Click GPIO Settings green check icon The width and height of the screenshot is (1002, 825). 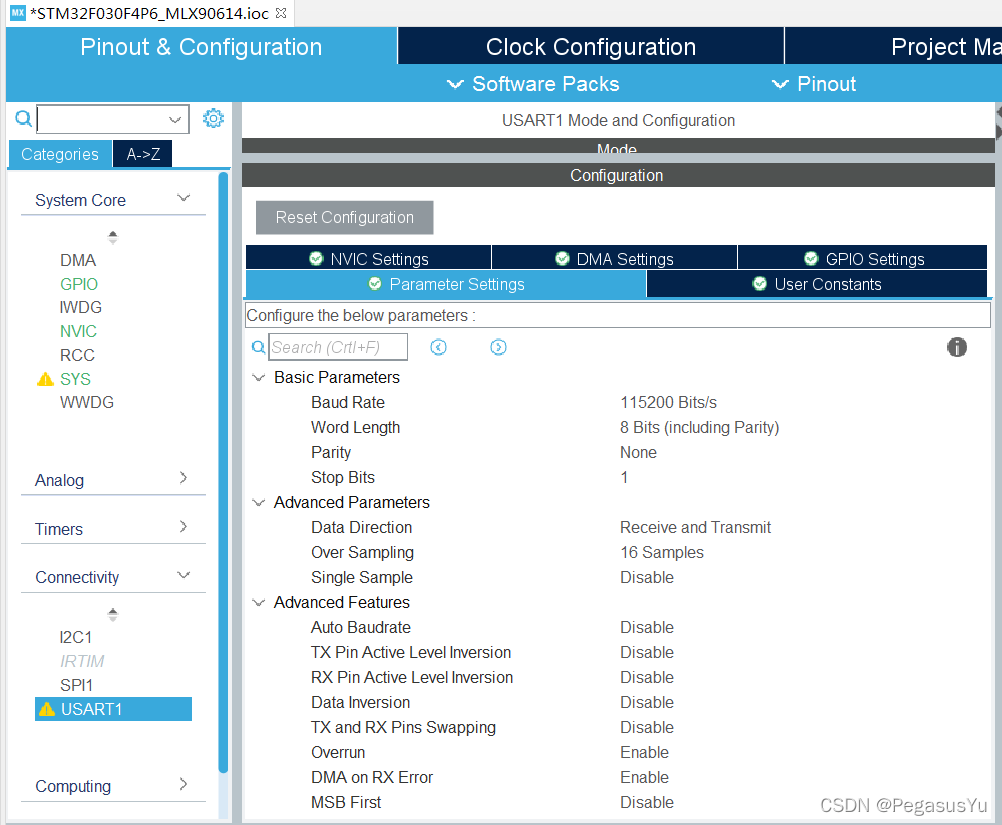click(811, 258)
